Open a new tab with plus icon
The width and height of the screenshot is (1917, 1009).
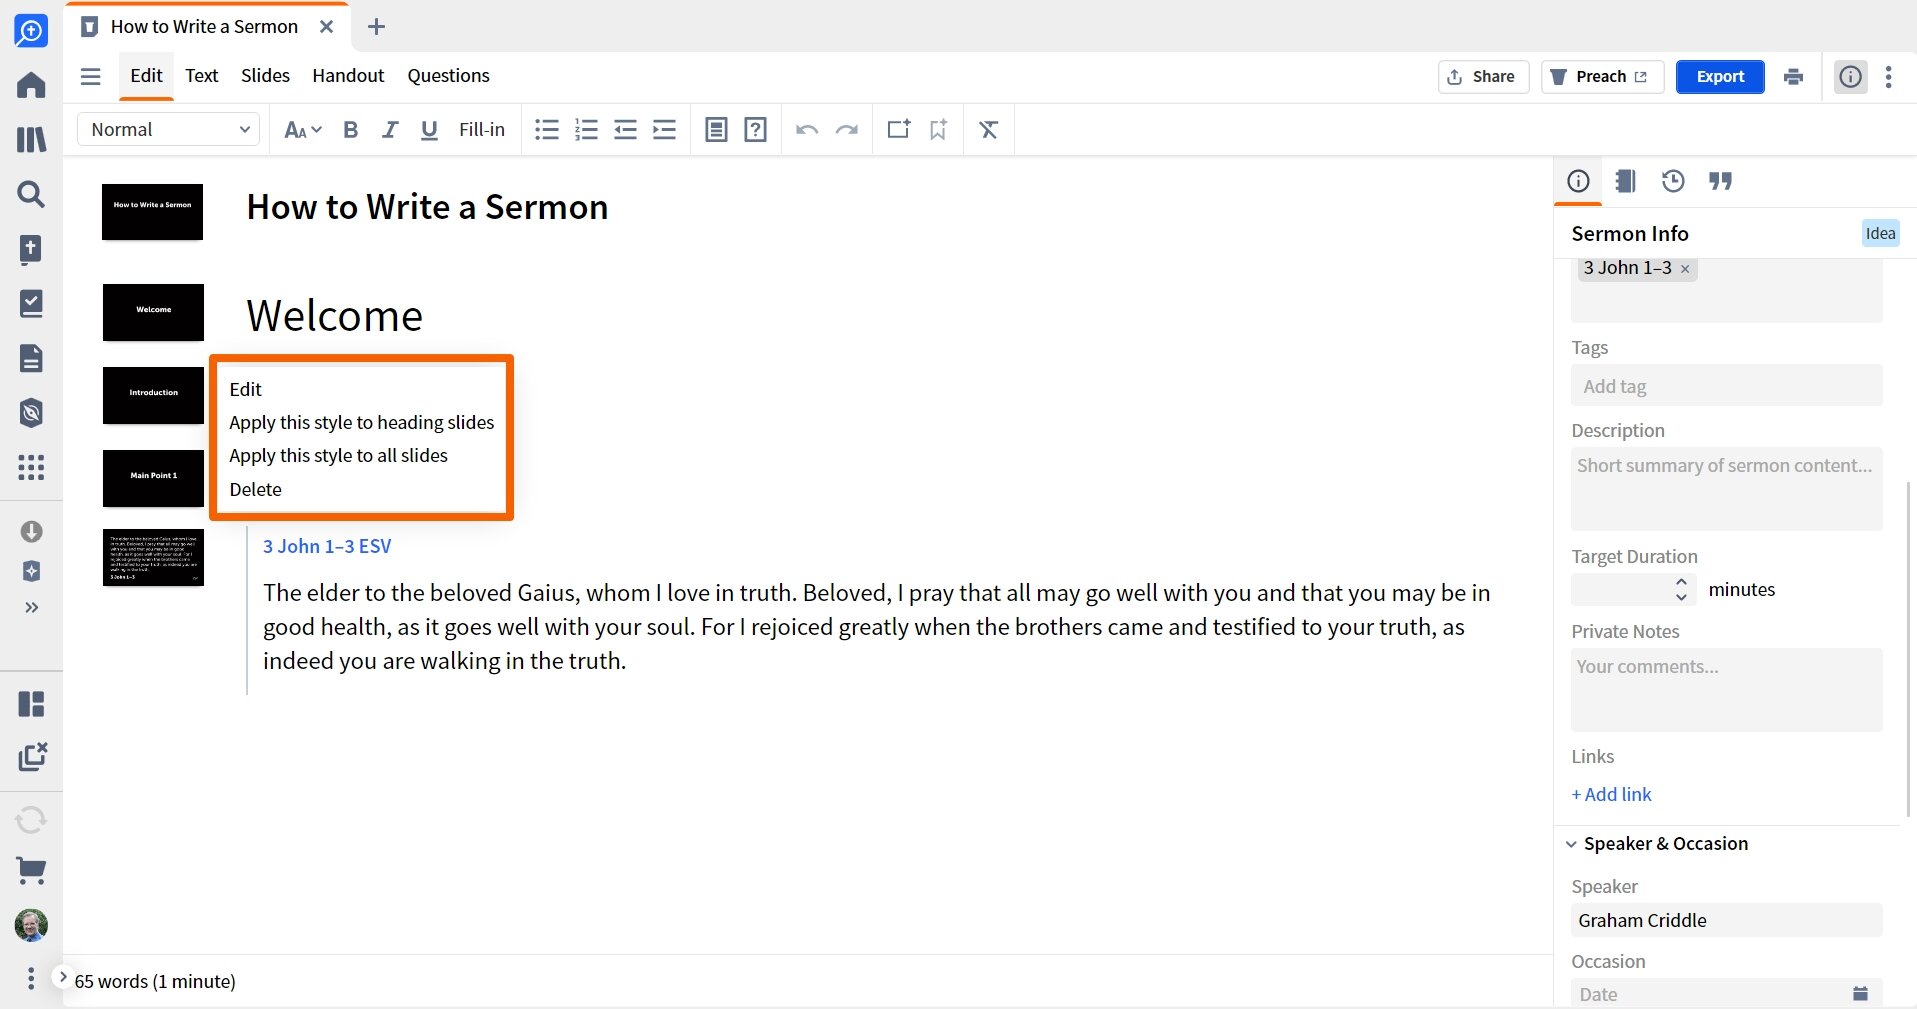pyautogui.click(x=376, y=27)
